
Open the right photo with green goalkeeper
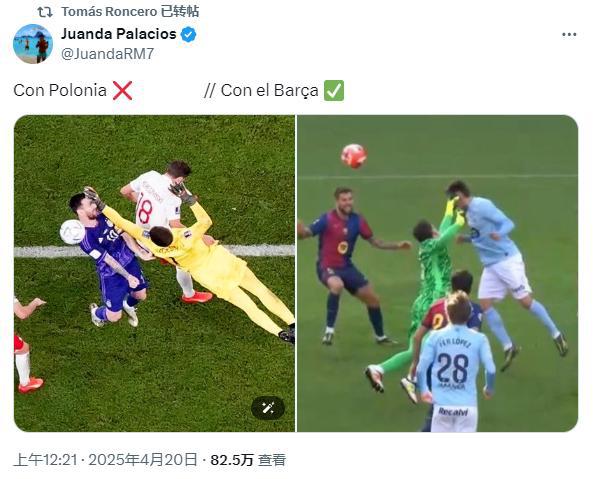[438, 273]
